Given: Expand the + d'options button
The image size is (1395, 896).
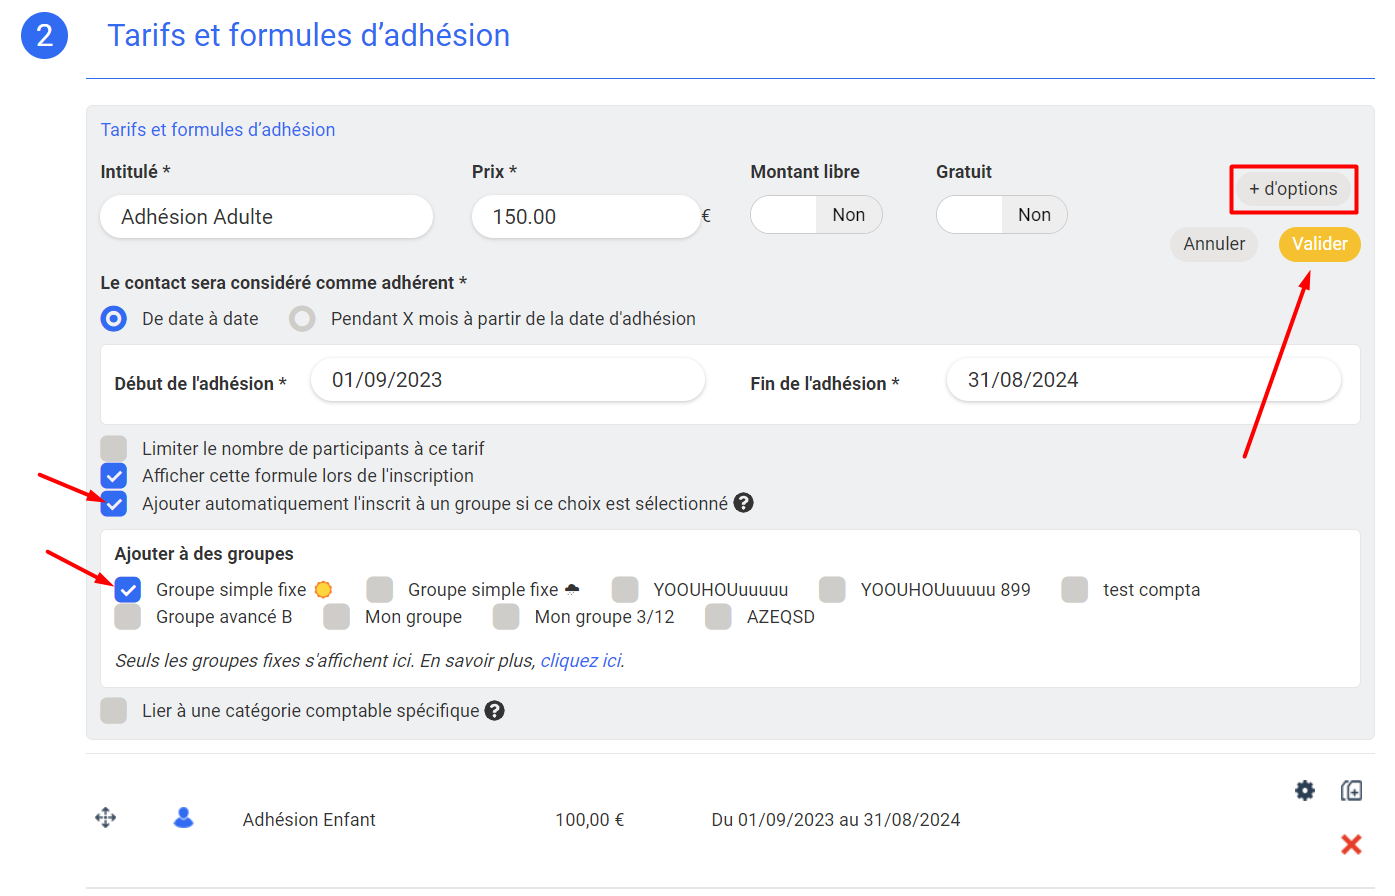Looking at the screenshot, I should pos(1292,189).
